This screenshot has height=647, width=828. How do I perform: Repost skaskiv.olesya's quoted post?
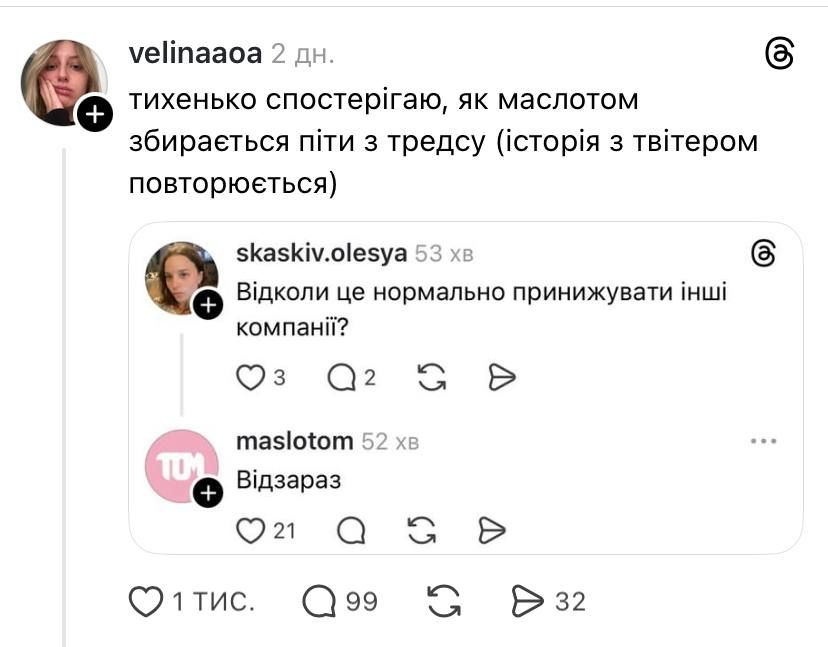tap(430, 377)
